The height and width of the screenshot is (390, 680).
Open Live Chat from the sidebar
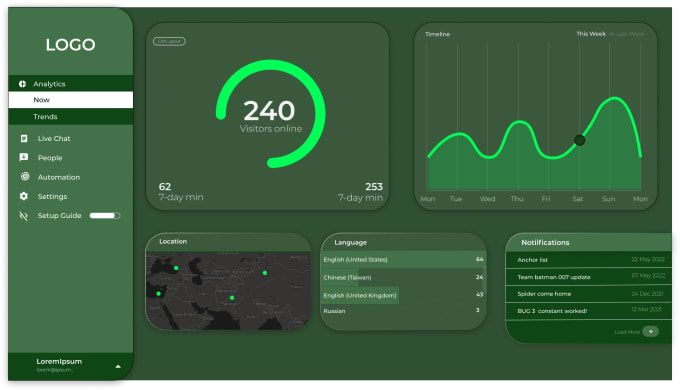click(x=54, y=138)
